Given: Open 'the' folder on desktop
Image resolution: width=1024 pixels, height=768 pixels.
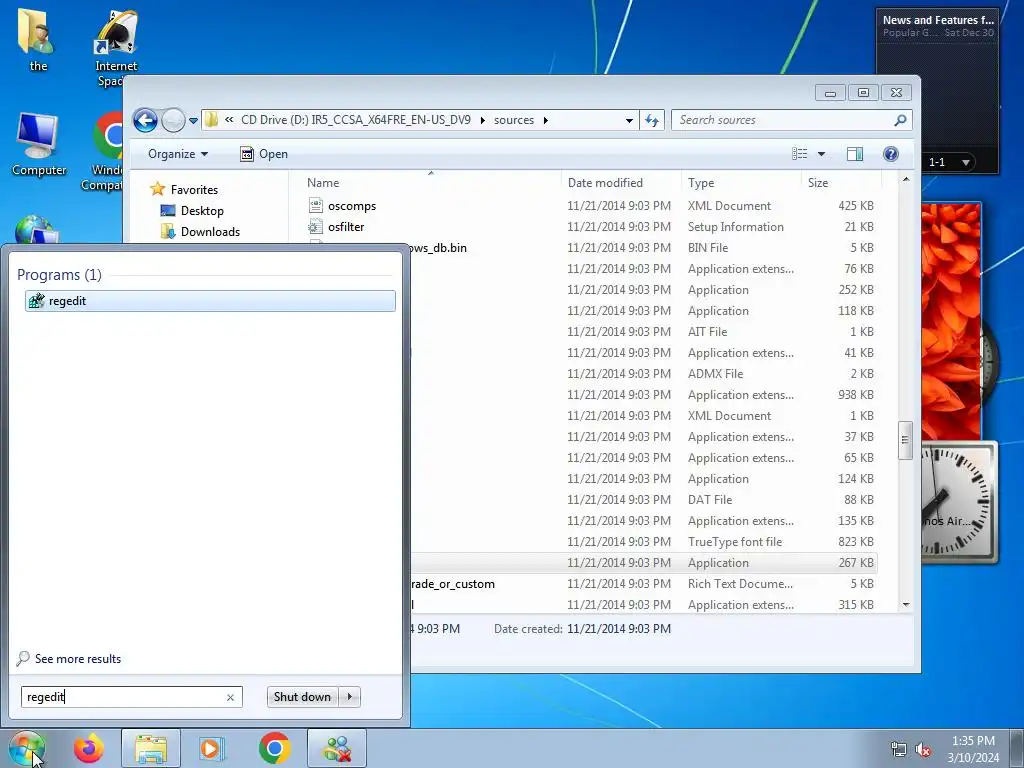Looking at the screenshot, I should pos(38,40).
